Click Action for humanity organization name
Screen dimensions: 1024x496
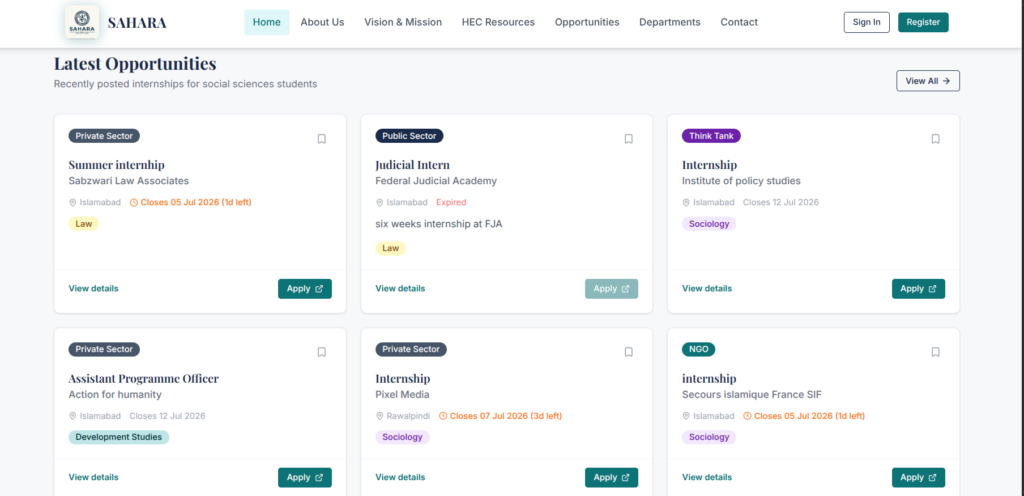pos(115,394)
